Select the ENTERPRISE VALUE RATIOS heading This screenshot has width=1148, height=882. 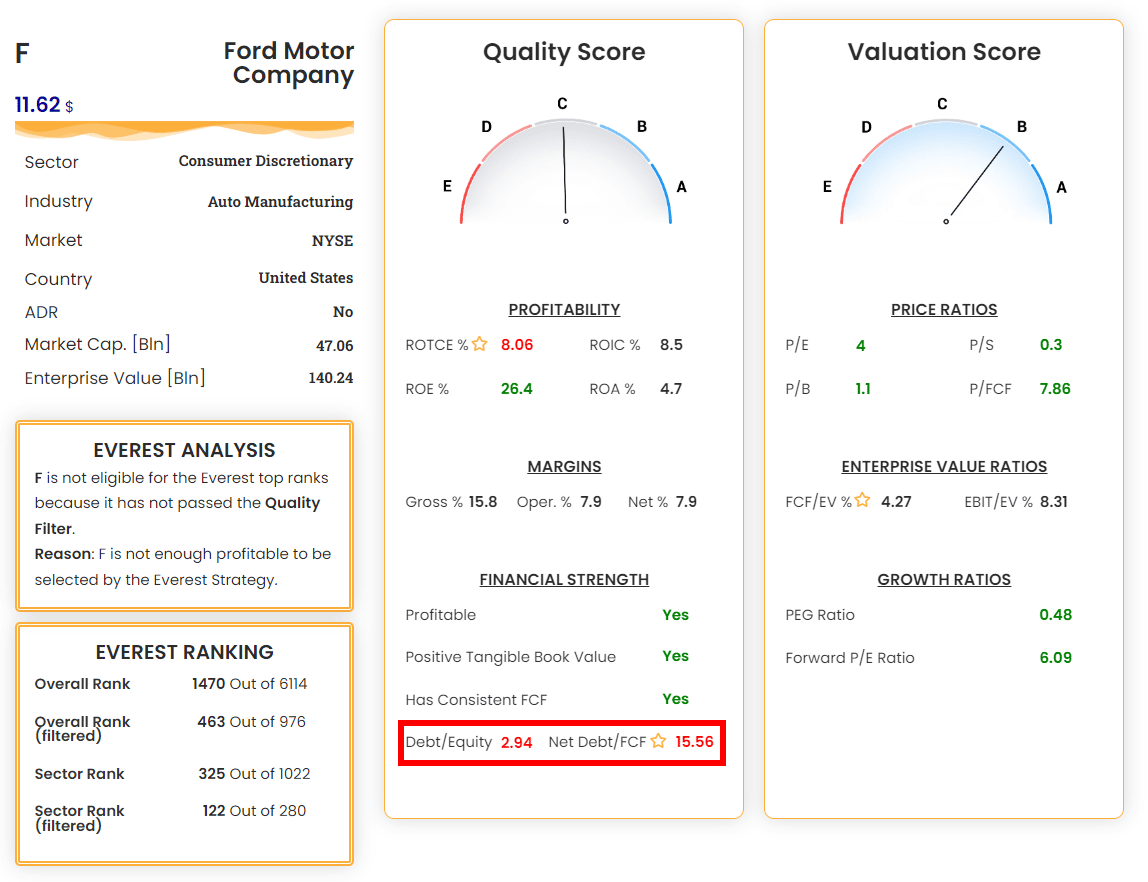click(944, 466)
